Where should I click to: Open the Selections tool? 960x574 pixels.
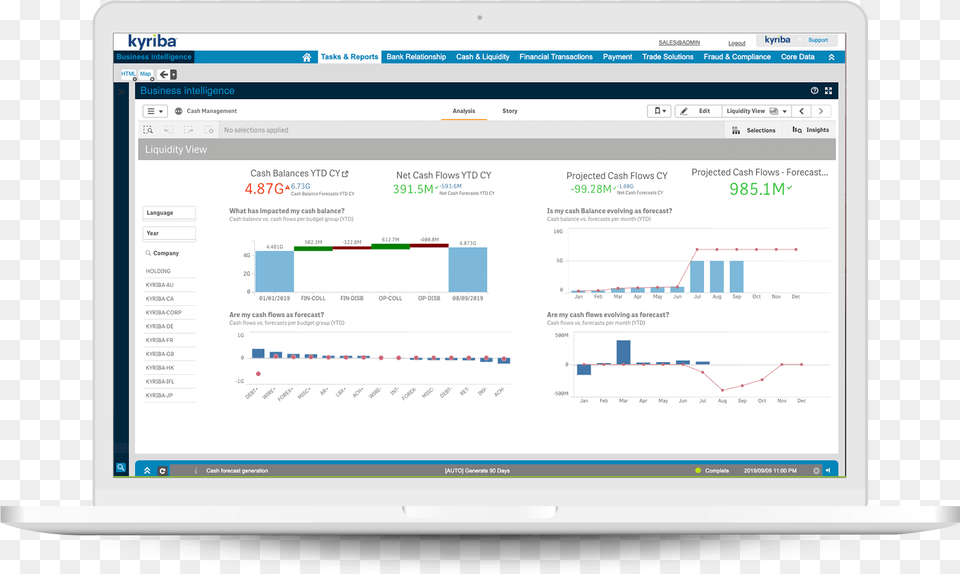pos(754,130)
